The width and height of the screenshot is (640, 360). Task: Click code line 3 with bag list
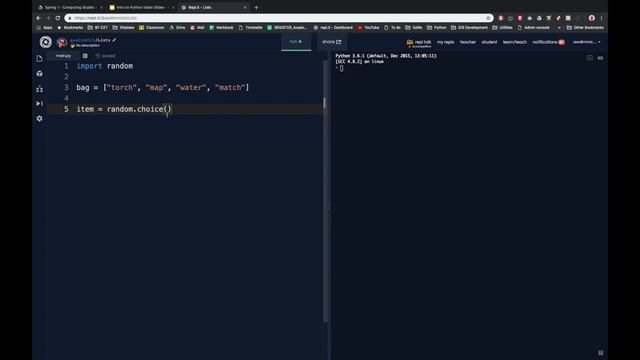162,87
